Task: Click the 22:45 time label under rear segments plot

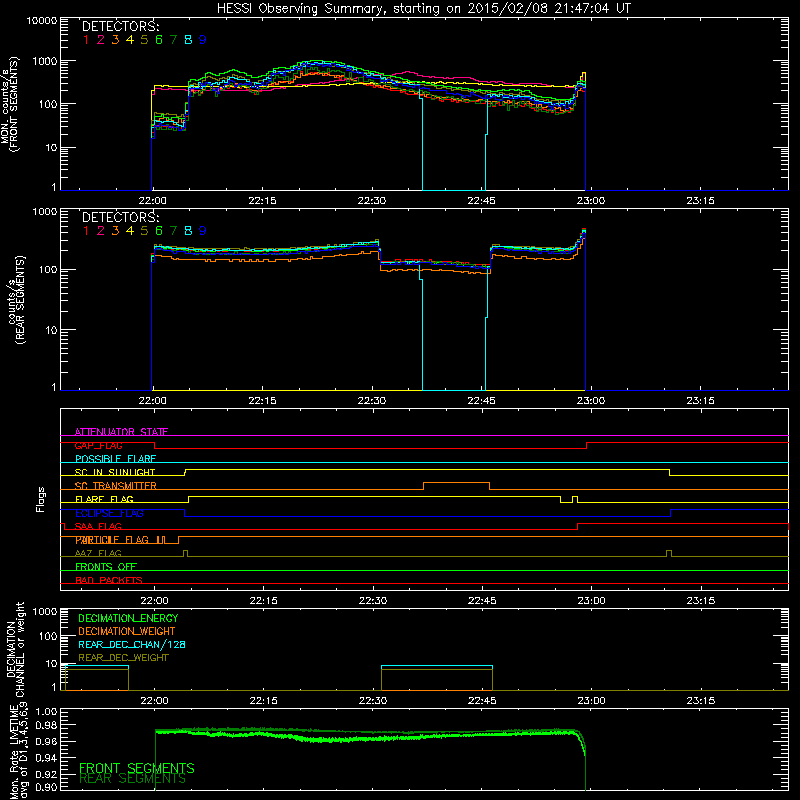Action: 481,401
